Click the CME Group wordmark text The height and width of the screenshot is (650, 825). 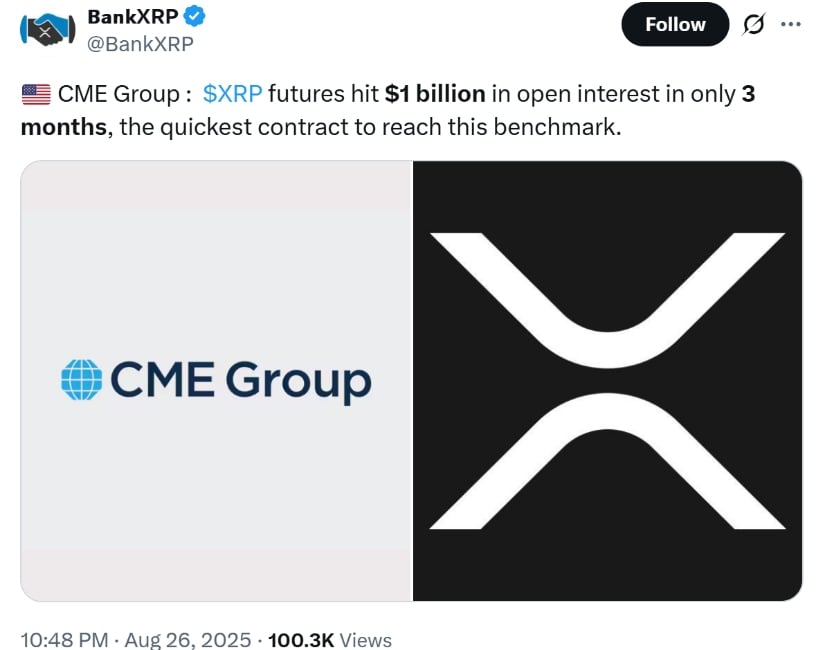[x=241, y=381]
